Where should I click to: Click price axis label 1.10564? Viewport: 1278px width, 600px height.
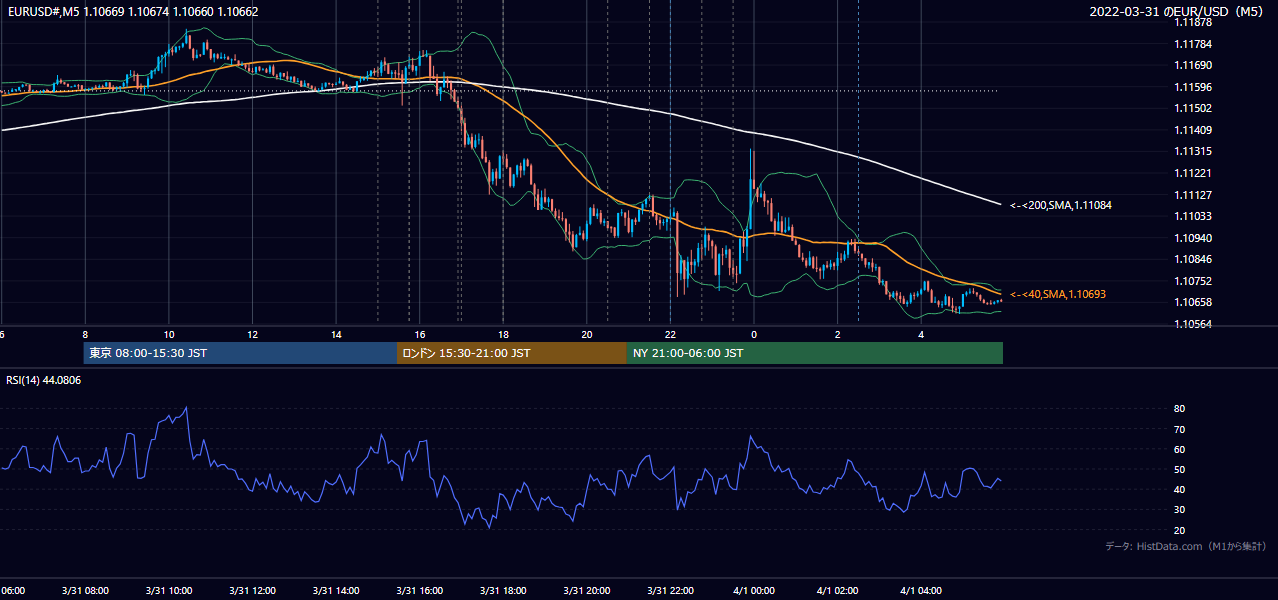tap(1192, 324)
